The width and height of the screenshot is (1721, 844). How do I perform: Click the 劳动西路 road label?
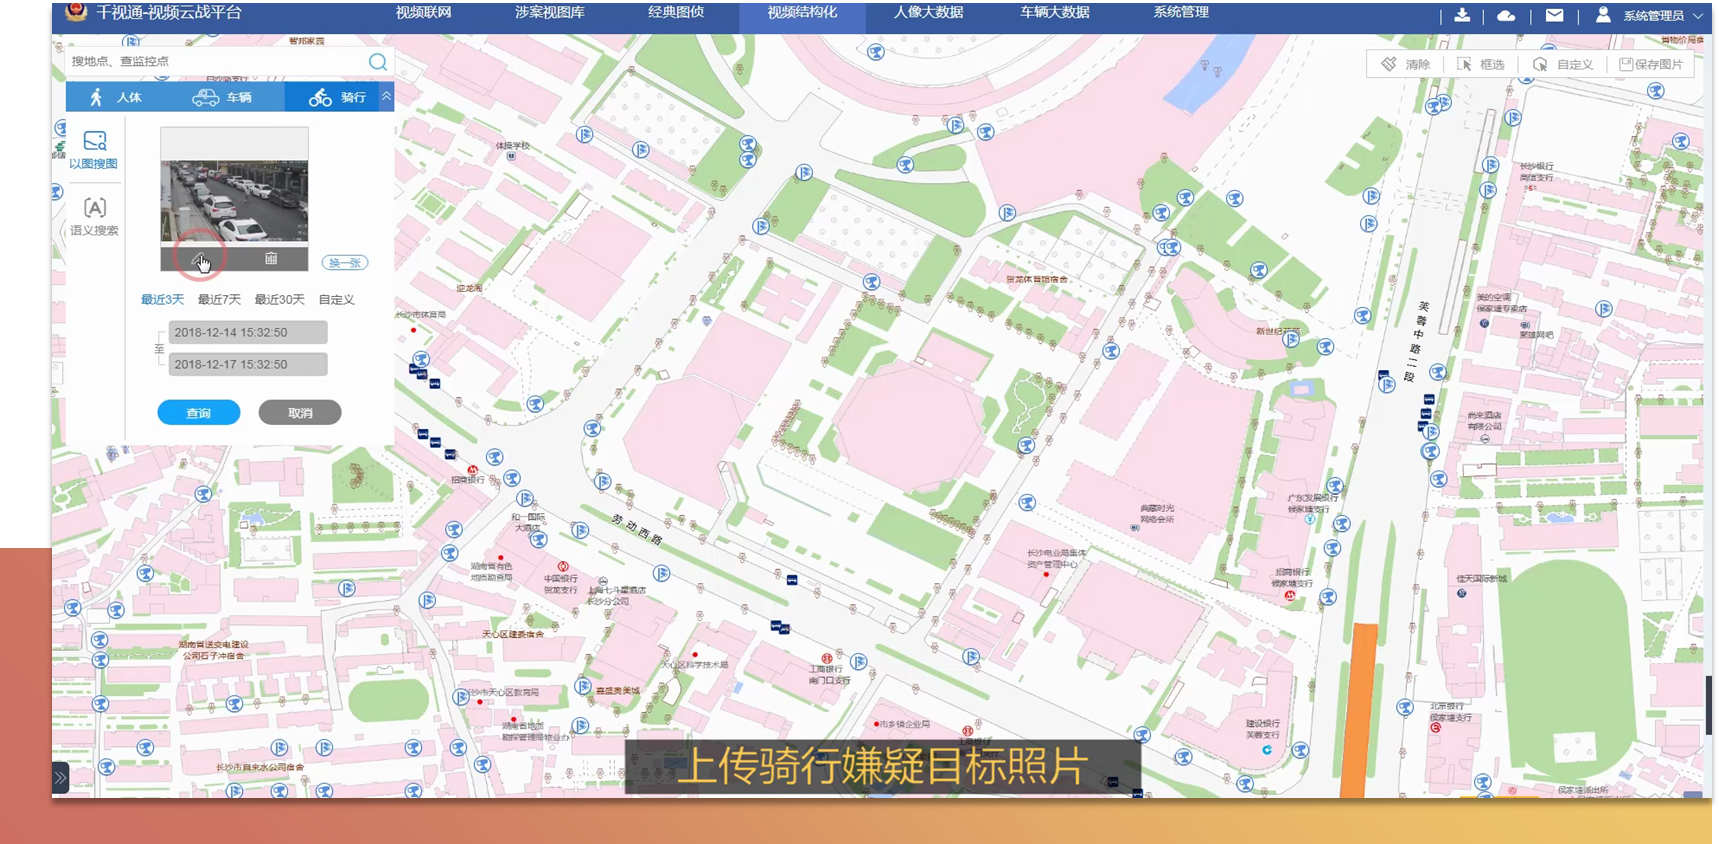[637, 530]
